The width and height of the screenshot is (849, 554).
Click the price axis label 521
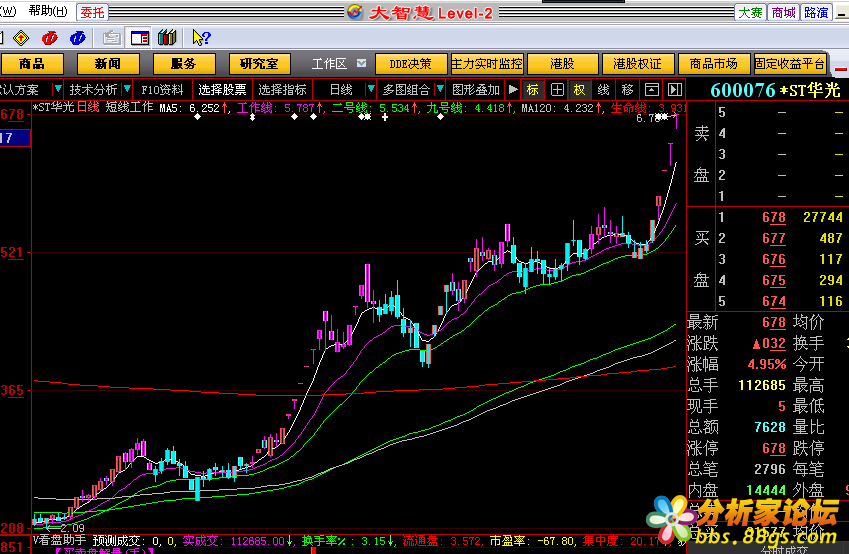12,253
